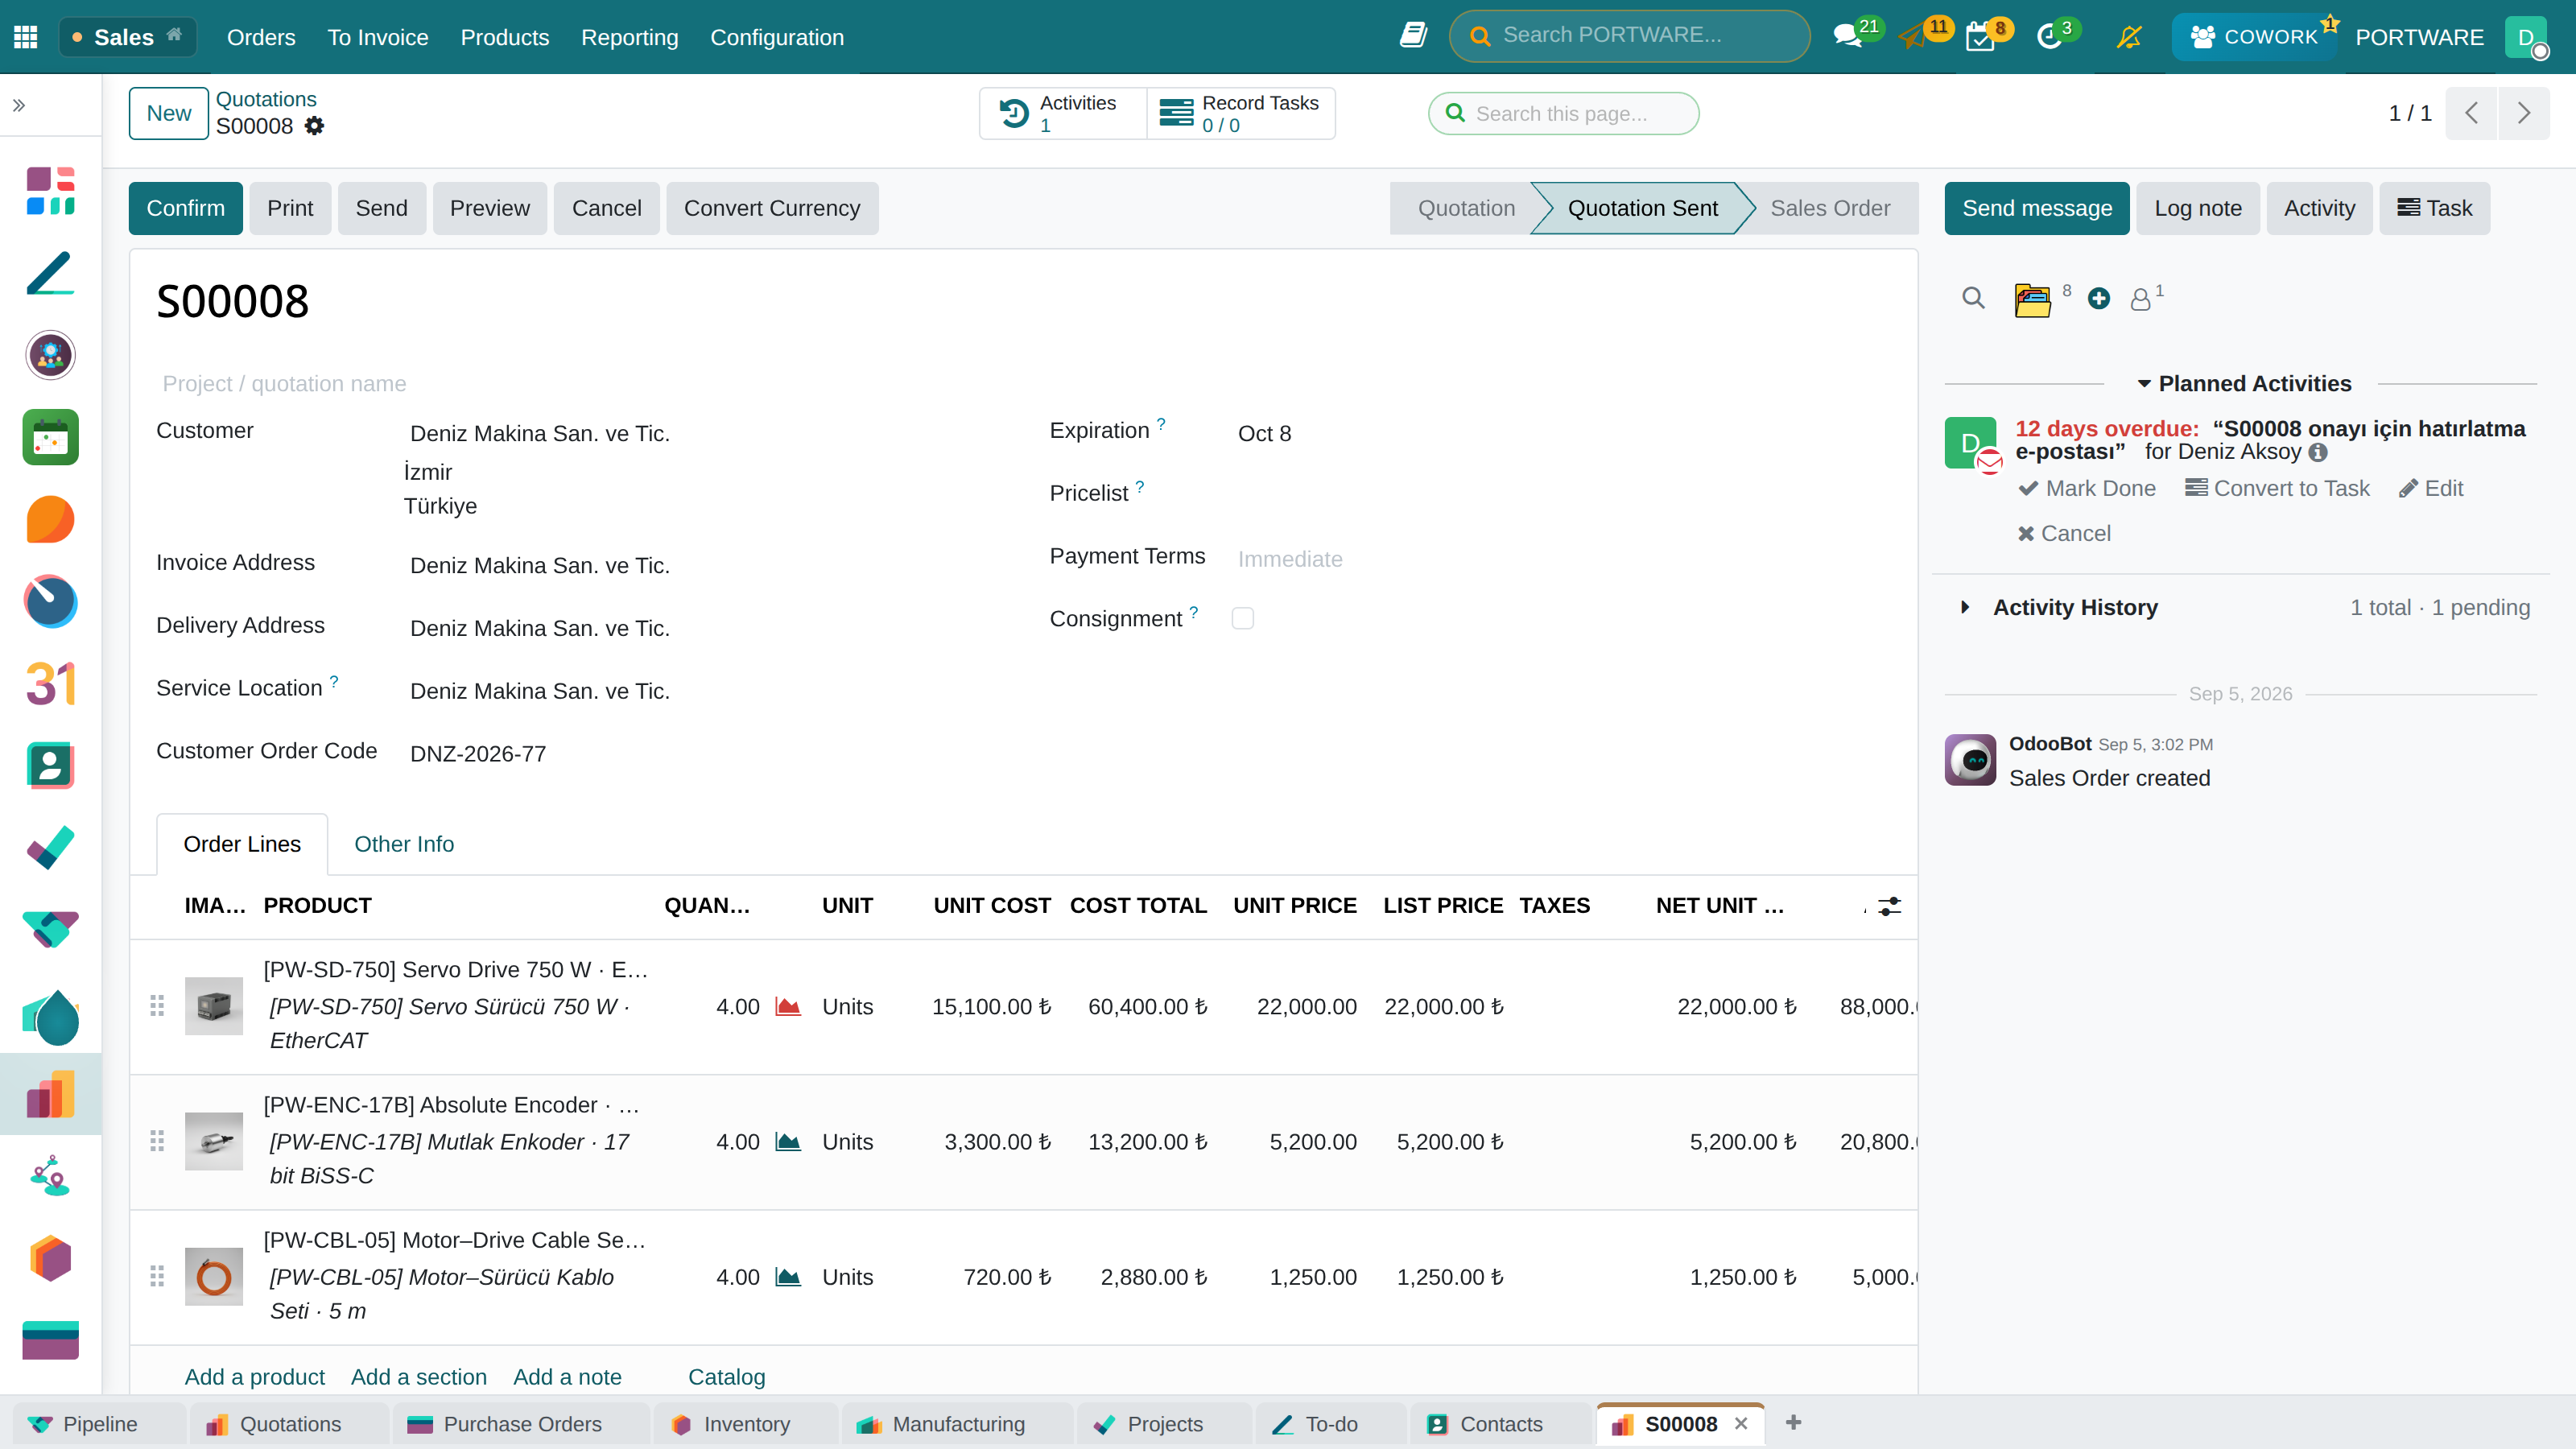The image size is (2576, 1449).
Task: Open the apps grid menu icon
Action: [x=26, y=37]
